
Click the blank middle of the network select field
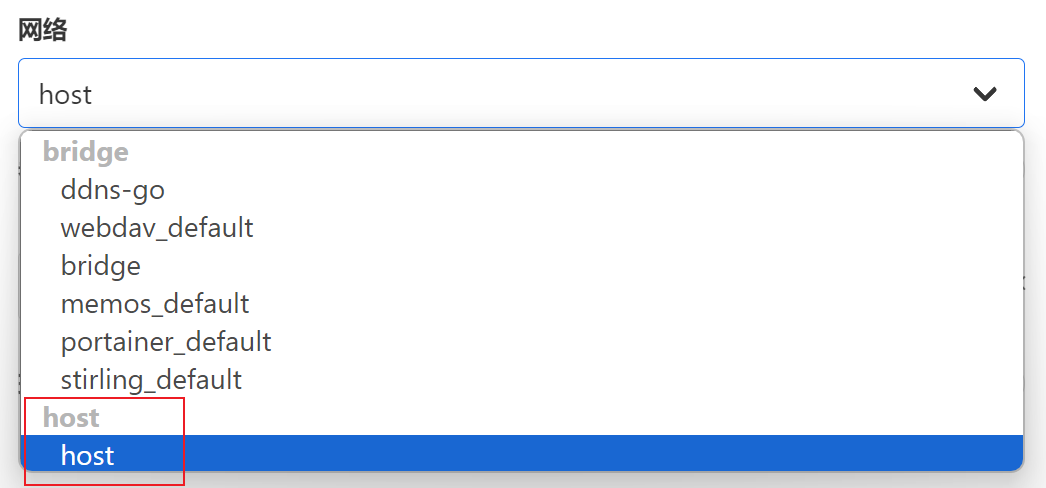(x=520, y=93)
